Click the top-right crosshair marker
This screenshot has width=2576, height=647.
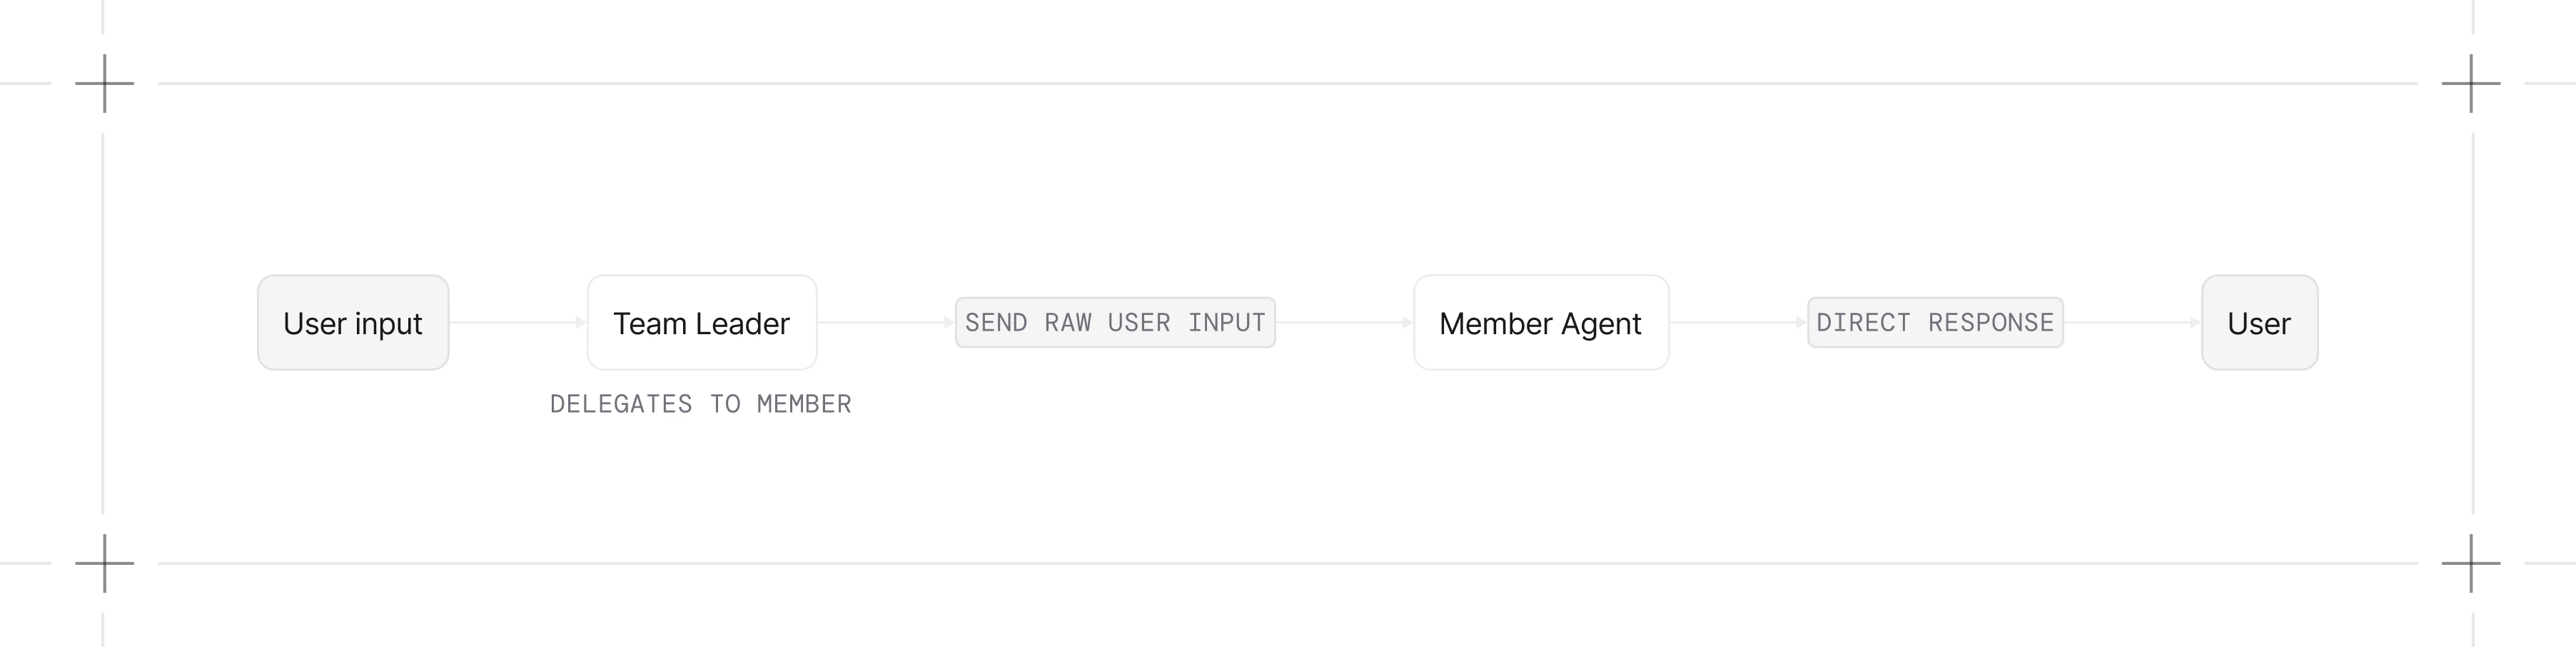point(2471,83)
